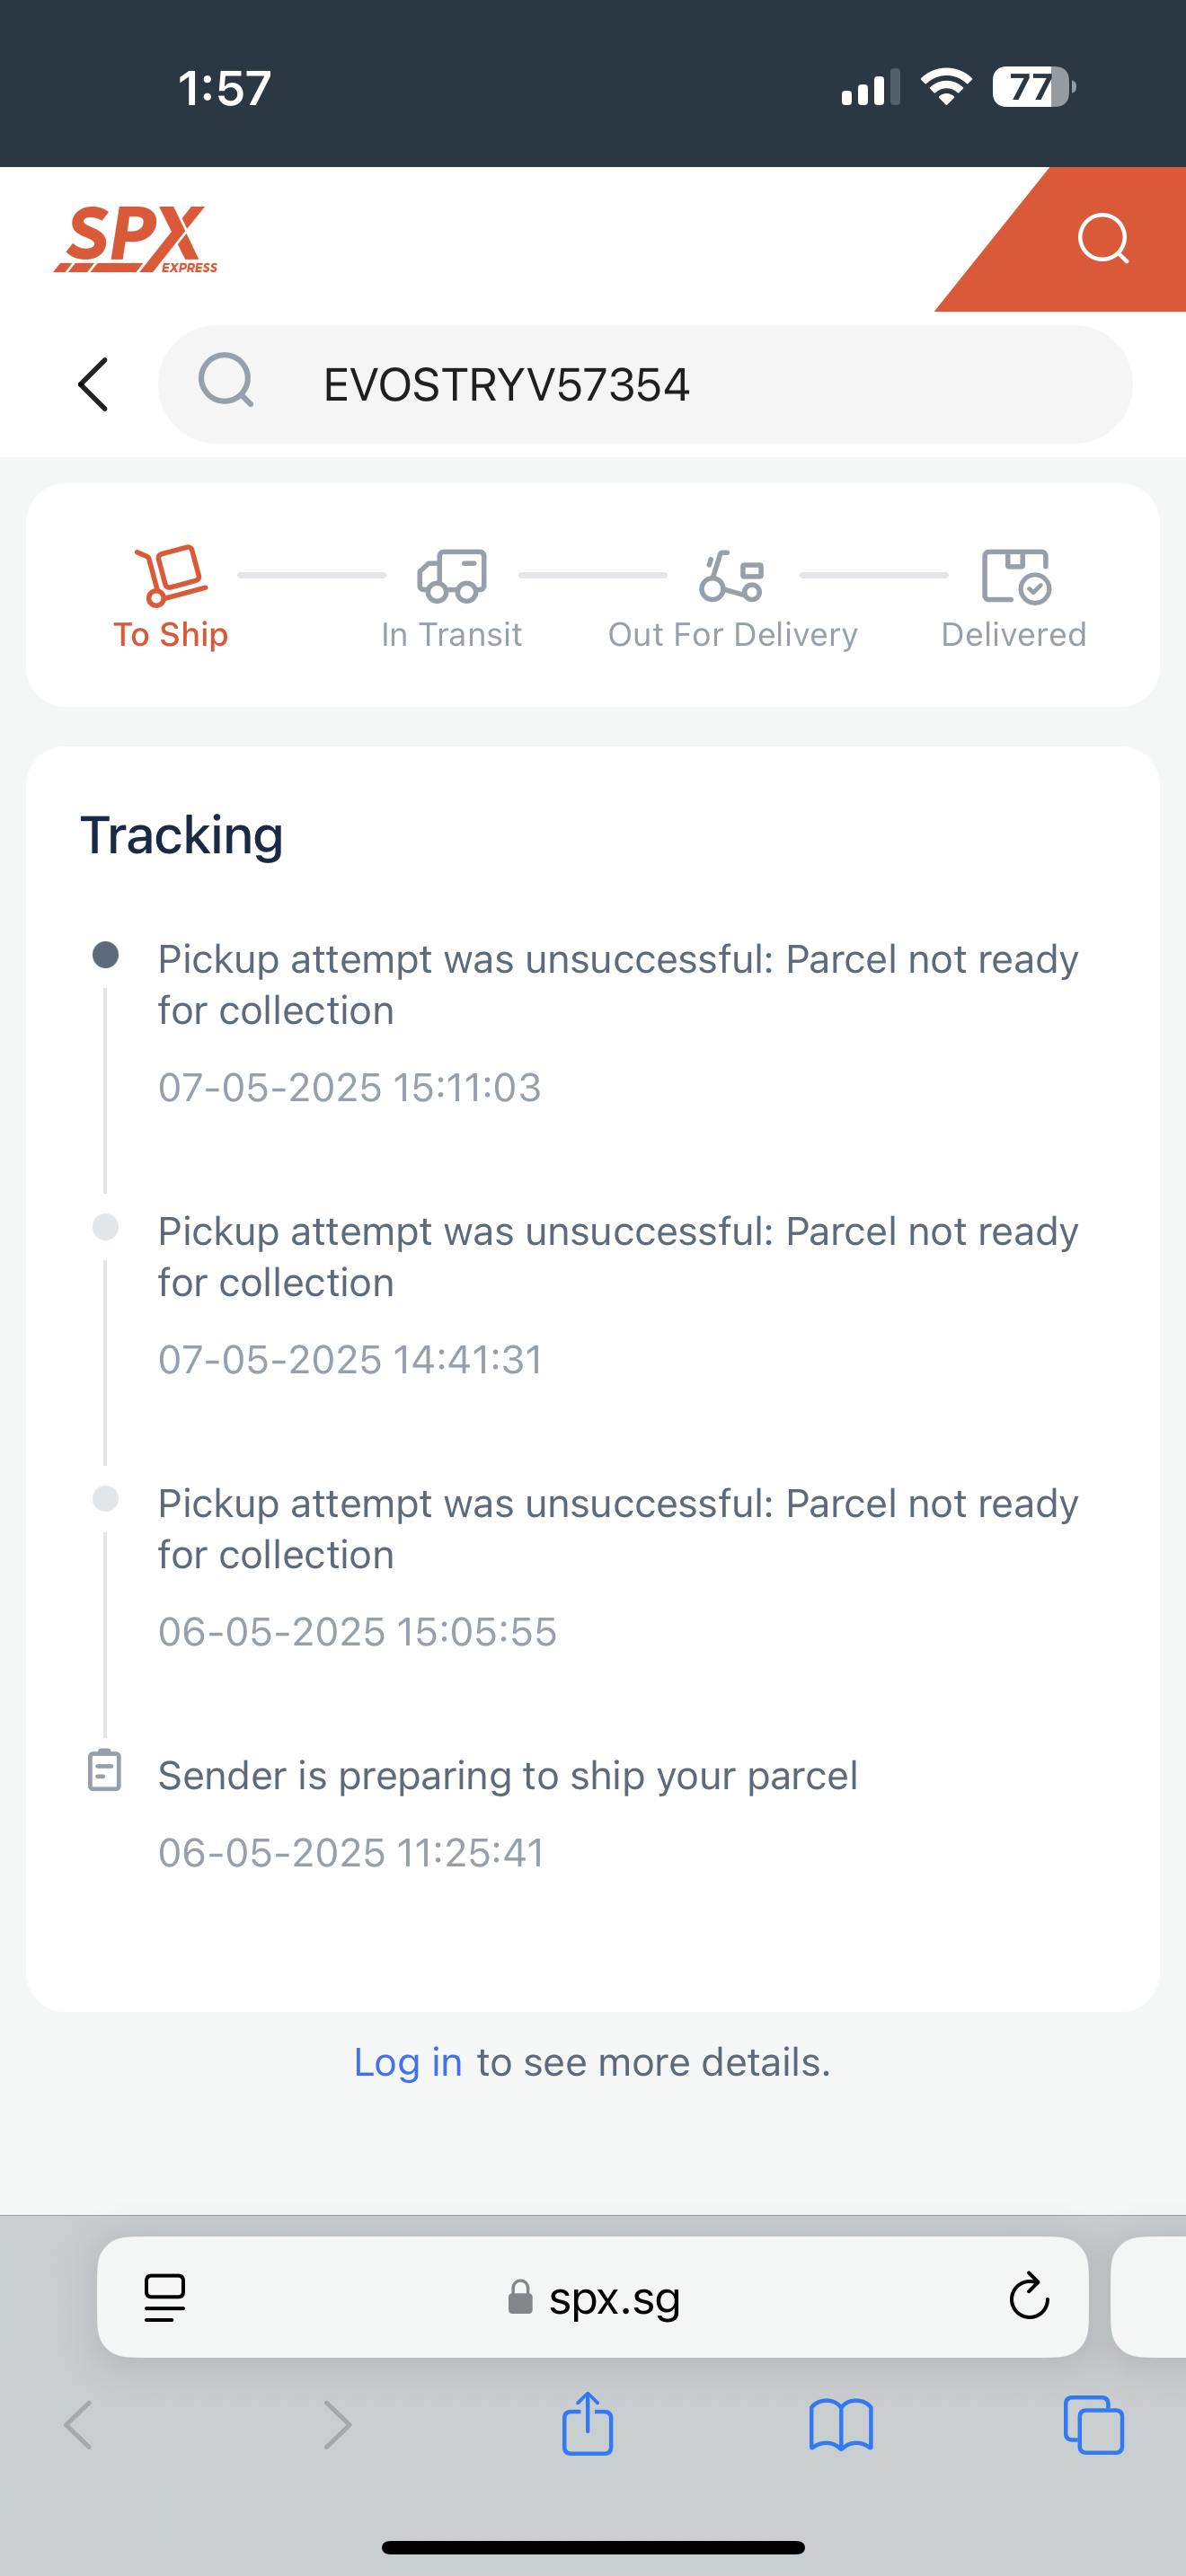Viewport: 1186px width, 2576px height.
Task: Tap Safari's forward navigation arrow
Action: [x=338, y=2425]
